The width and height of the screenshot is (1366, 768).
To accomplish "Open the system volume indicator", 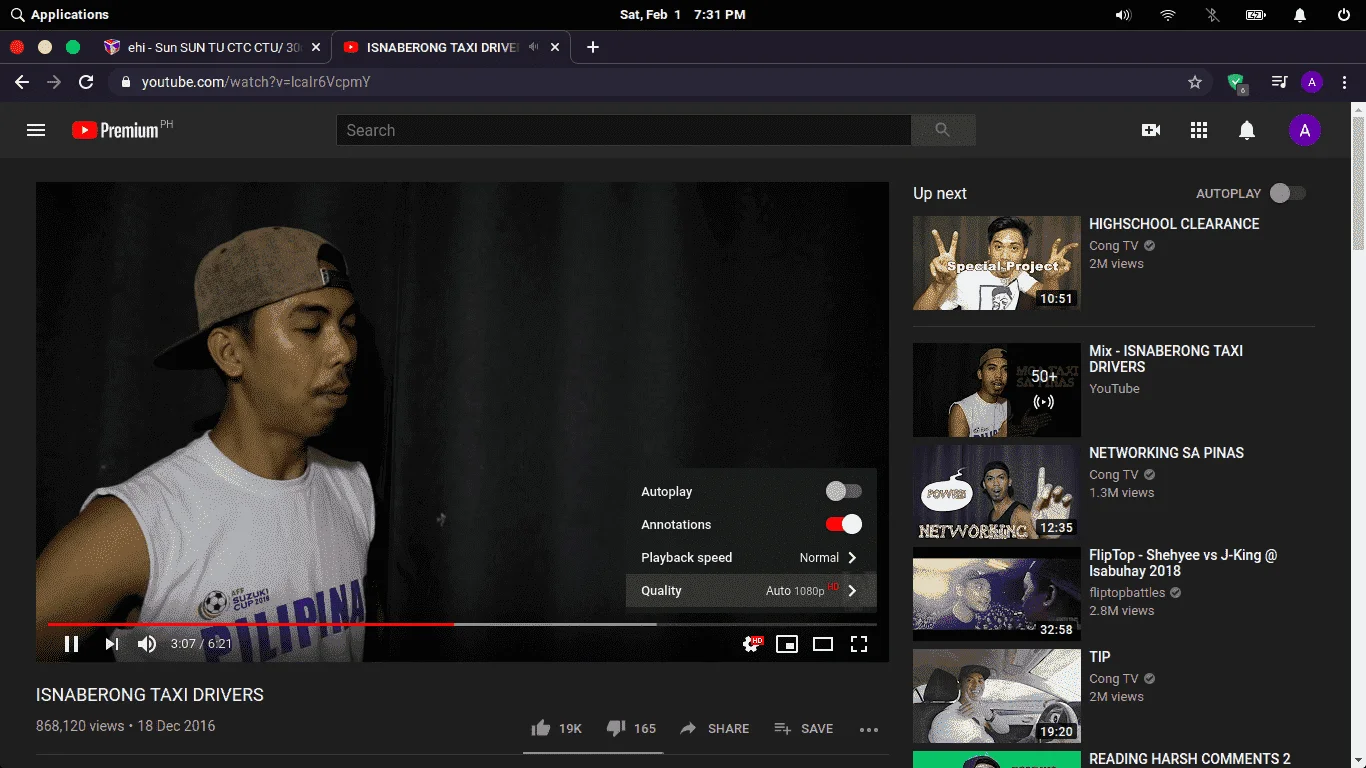I will 1124,15.
